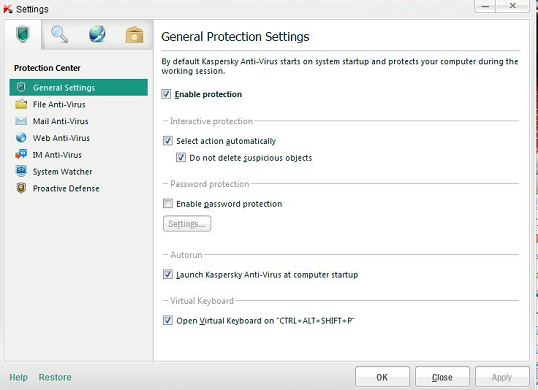
Task: Click the Close button at bottom
Action: (x=442, y=377)
